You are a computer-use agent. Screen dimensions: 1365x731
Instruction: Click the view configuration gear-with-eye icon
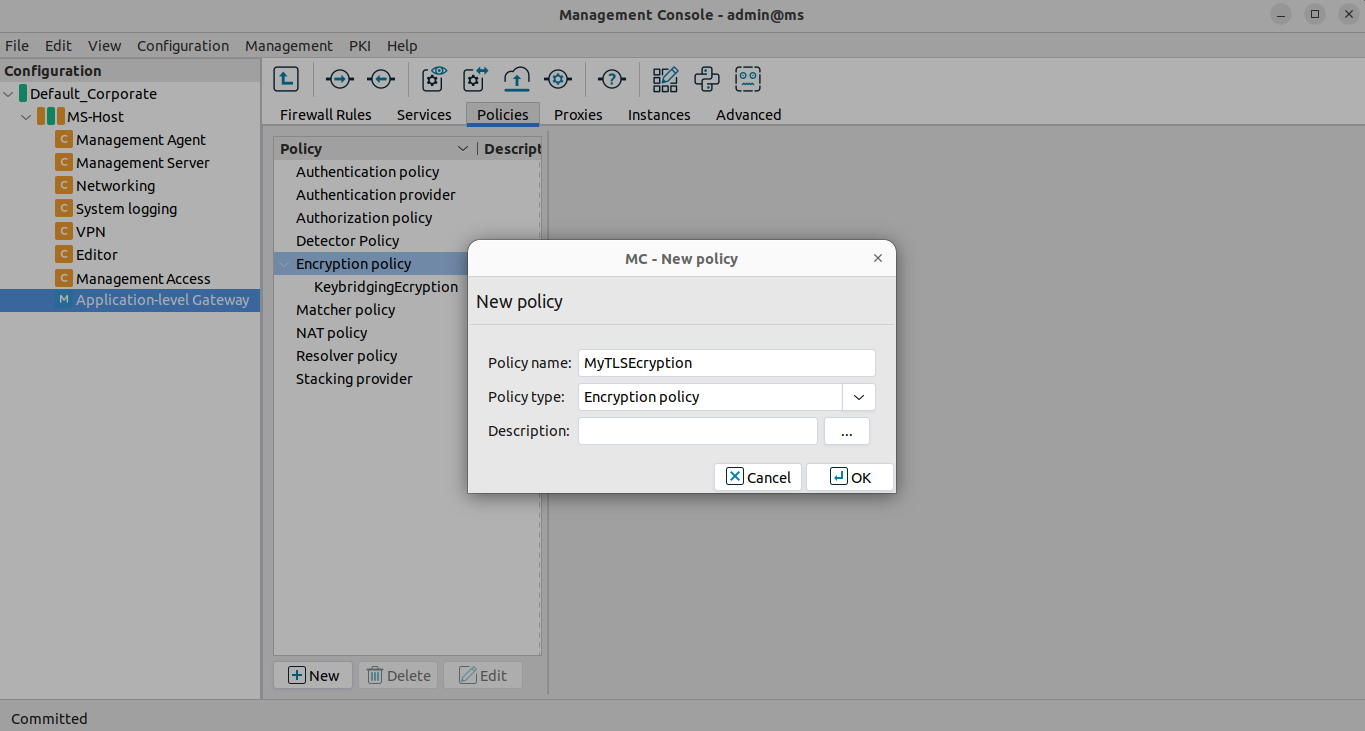434,79
